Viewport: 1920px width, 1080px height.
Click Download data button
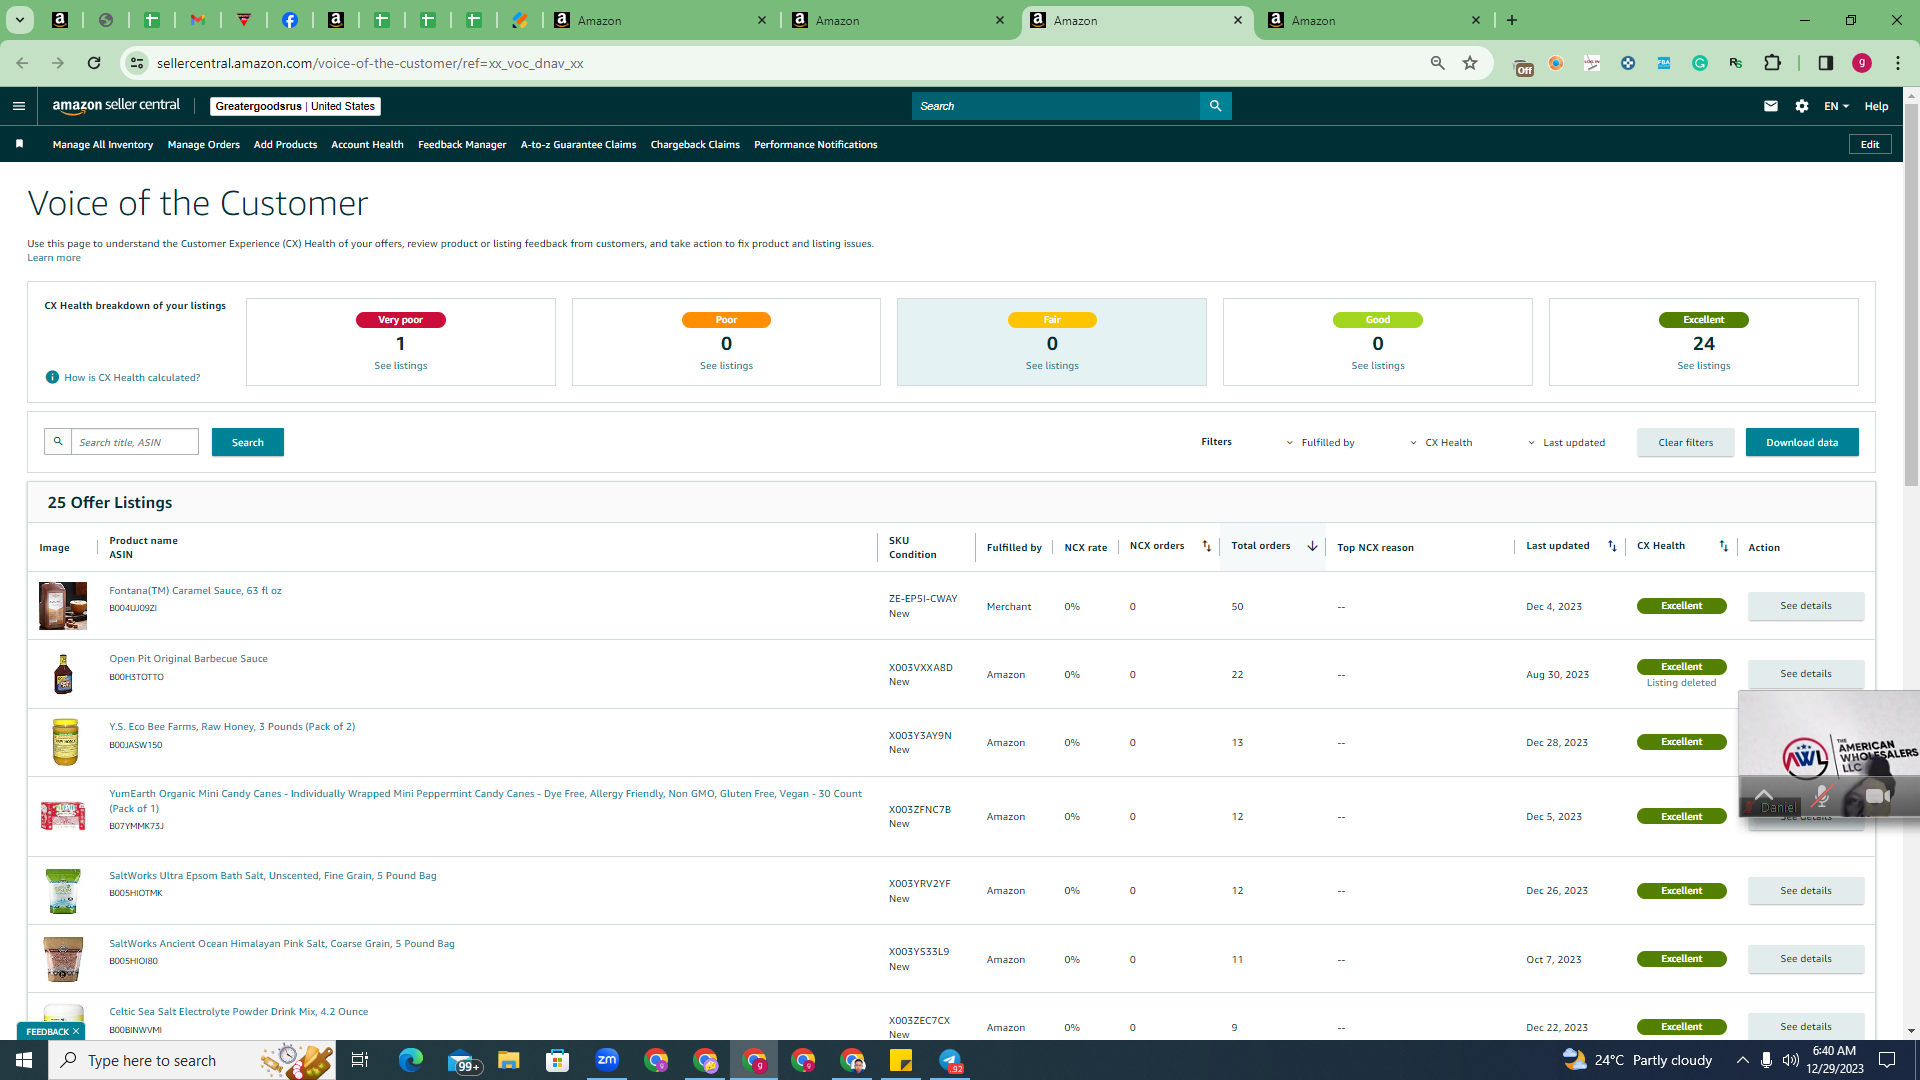(x=1802, y=442)
